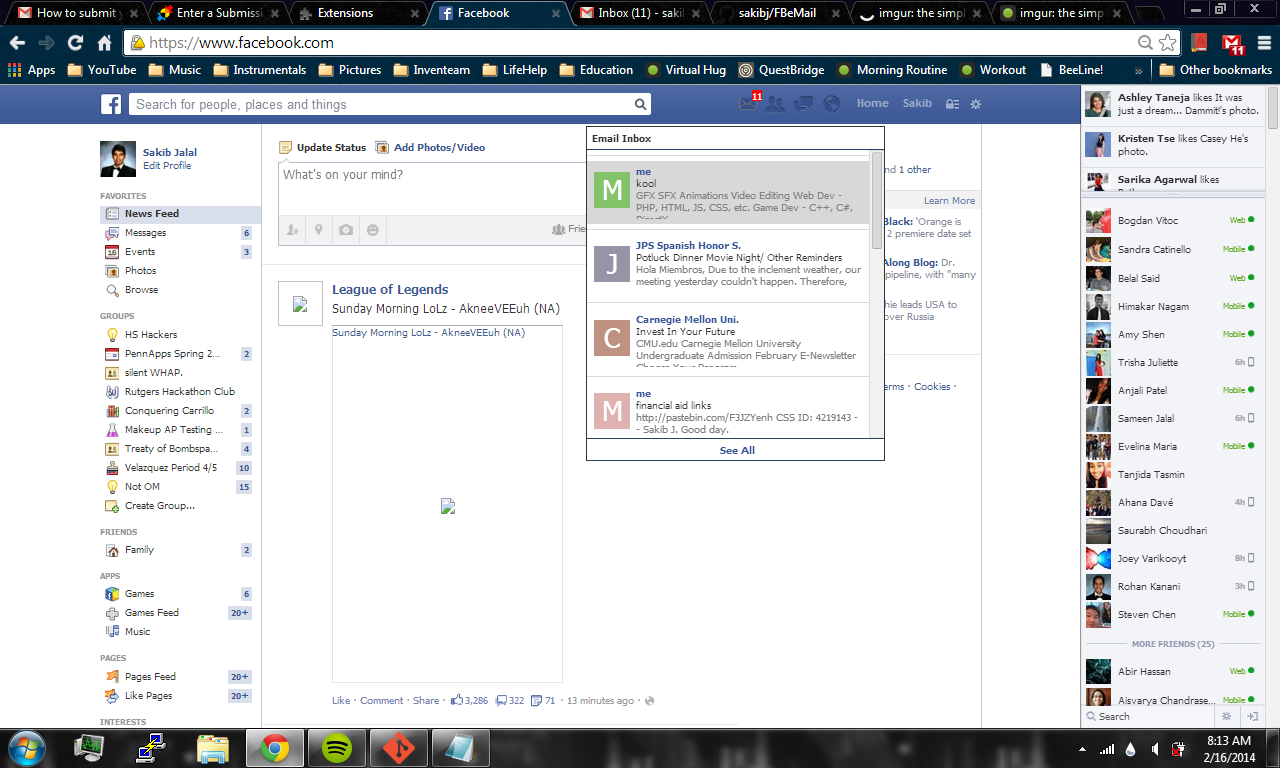Click the search magnifier icon in Facebook search

click(640, 104)
